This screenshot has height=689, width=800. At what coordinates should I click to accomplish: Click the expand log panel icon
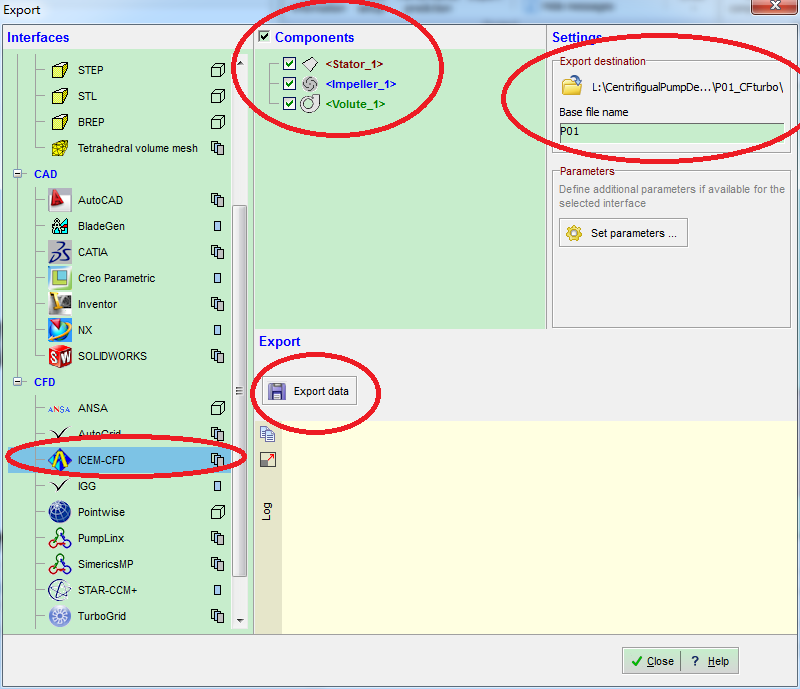point(268,460)
